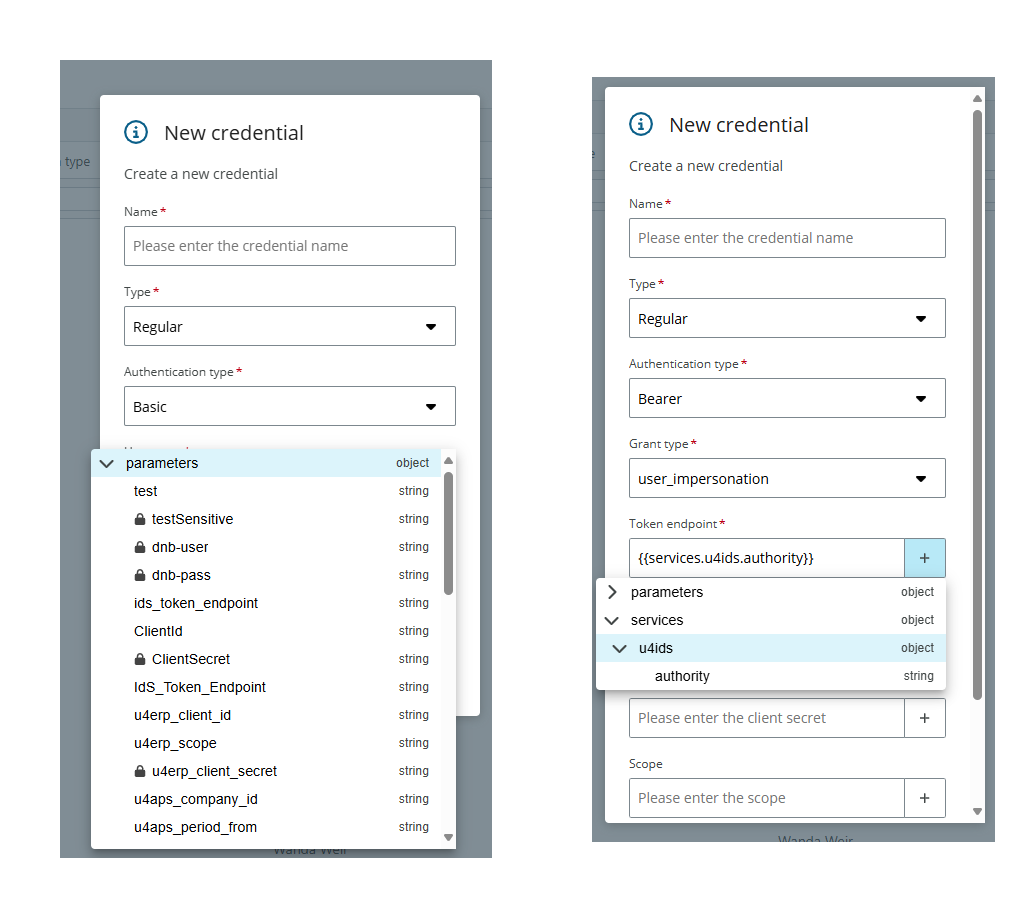Select the authority string under u4ids

pos(682,675)
